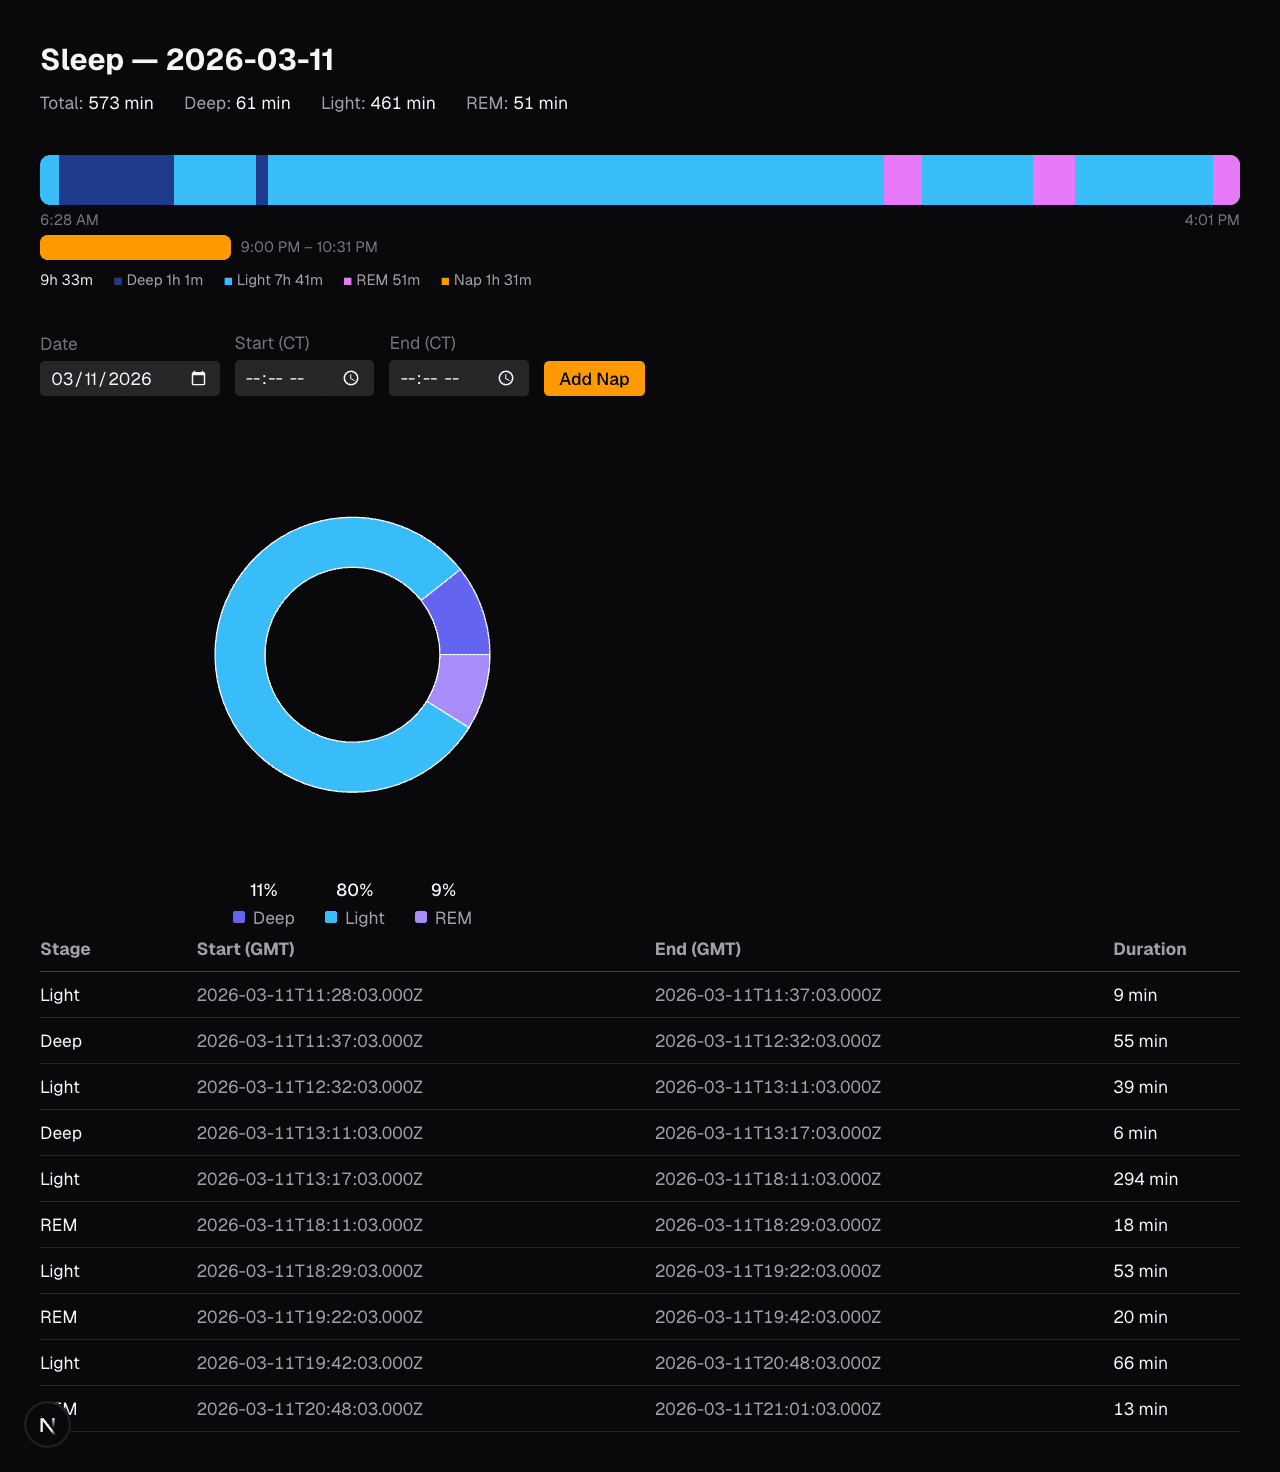Open the clock icon in the Start (CT) field
Screen dimensions: 1280x1472
[x=350, y=378]
